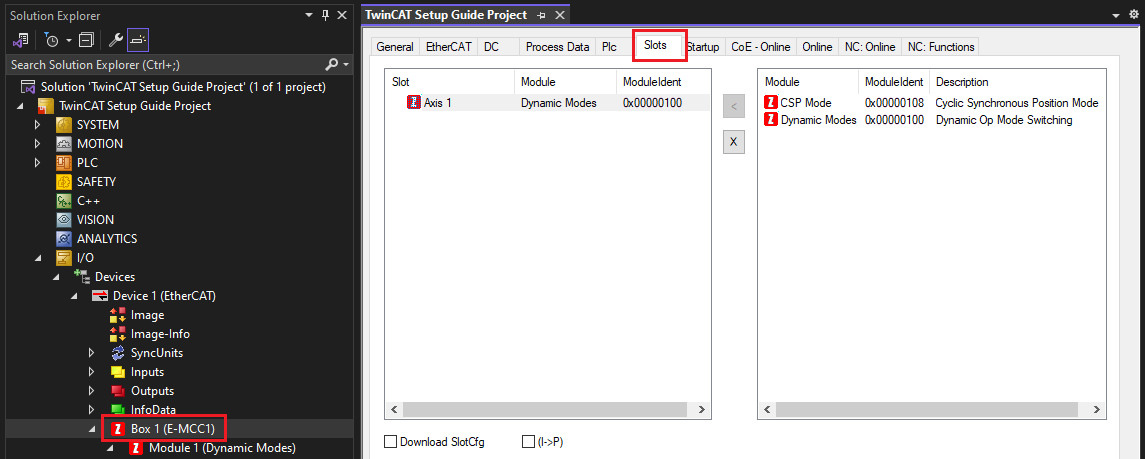Screen dimensions: 1145x459
Task: Click the Collapse All icon in Solution Explorer
Action: pyautogui.click(x=86, y=39)
